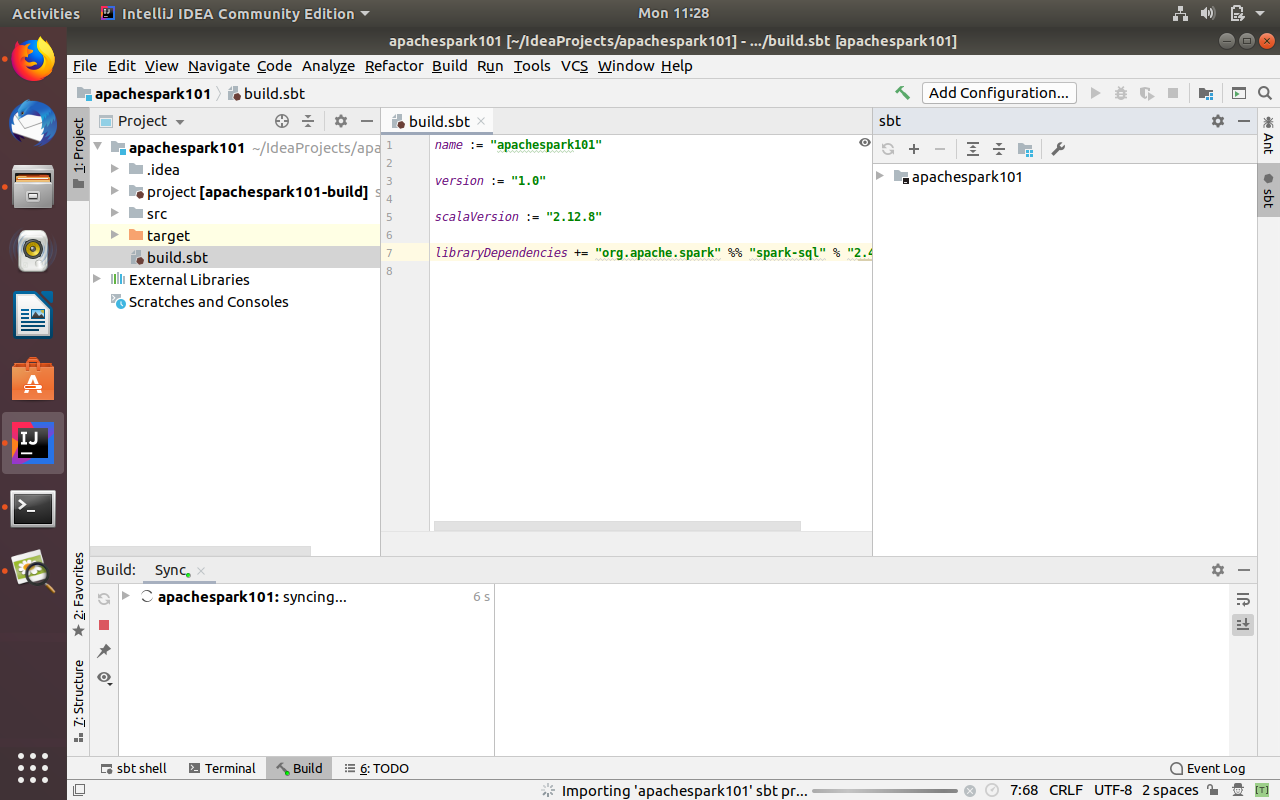
Task: Click the sbt panel wrench settings icon
Action: pyautogui.click(x=1058, y=149)
